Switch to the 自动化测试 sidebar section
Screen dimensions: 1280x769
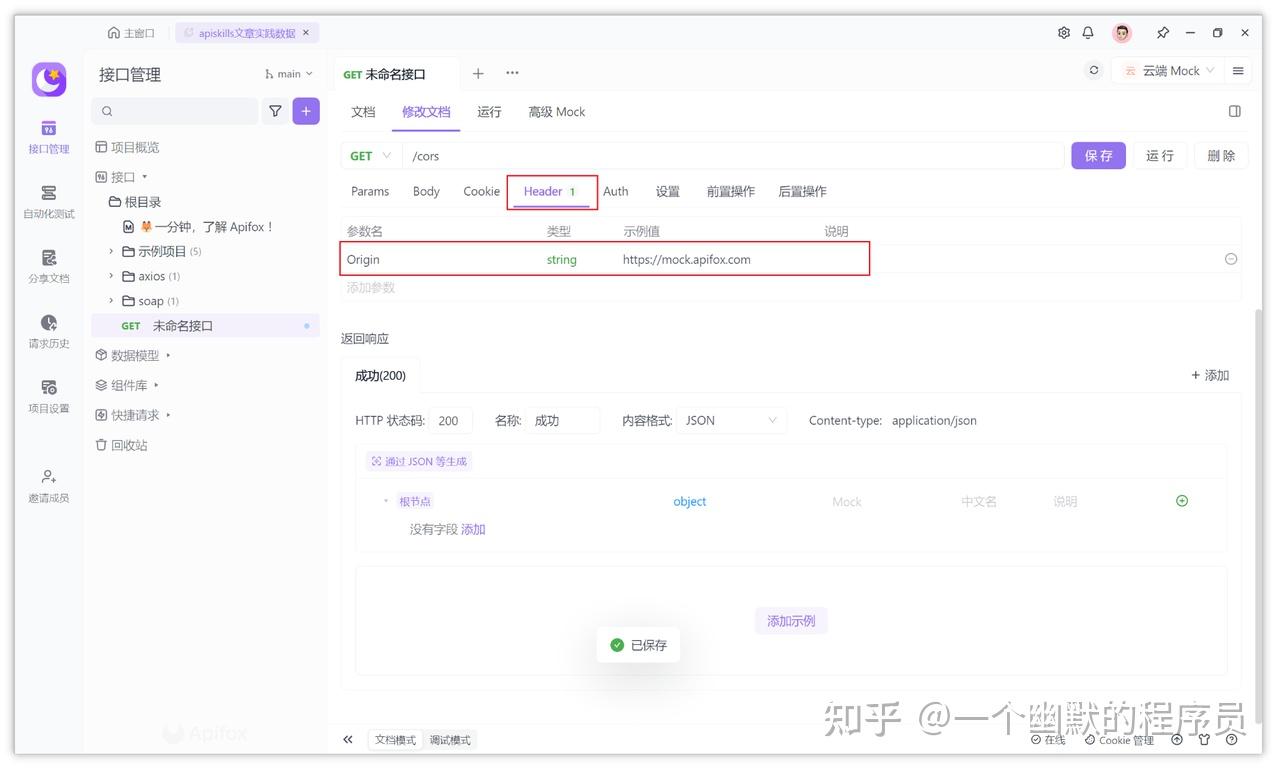(x=47, y=202)
